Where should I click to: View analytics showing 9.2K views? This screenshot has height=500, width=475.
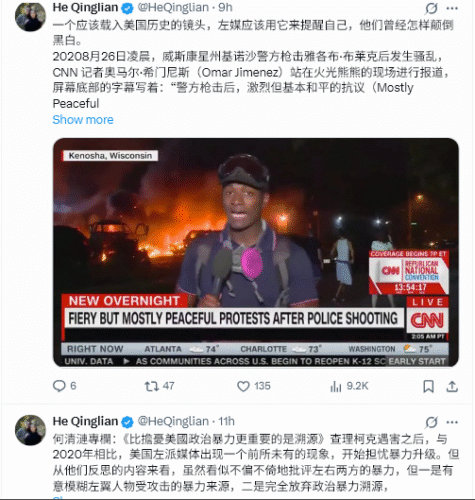[335, 386]
